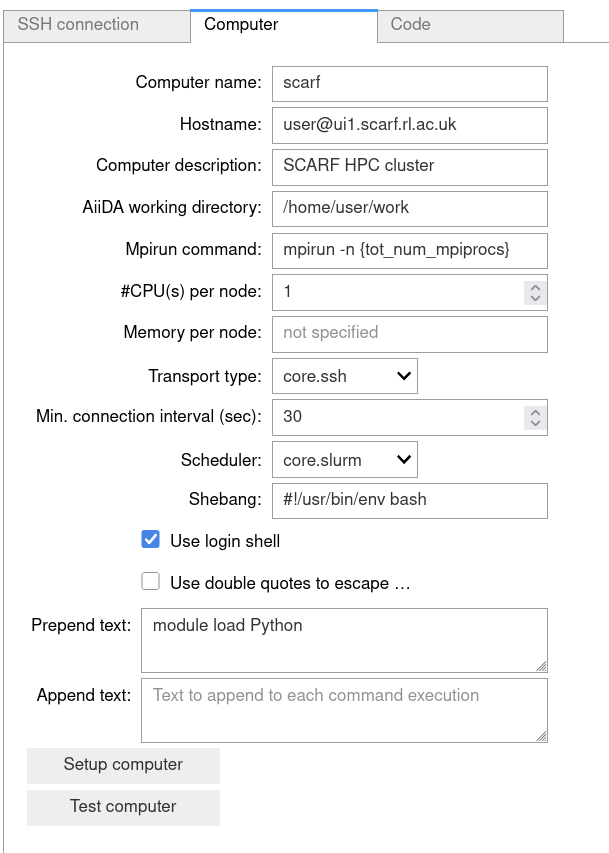
Task: Expand the Scheduler dropdown
Action: tap(344, 460)
